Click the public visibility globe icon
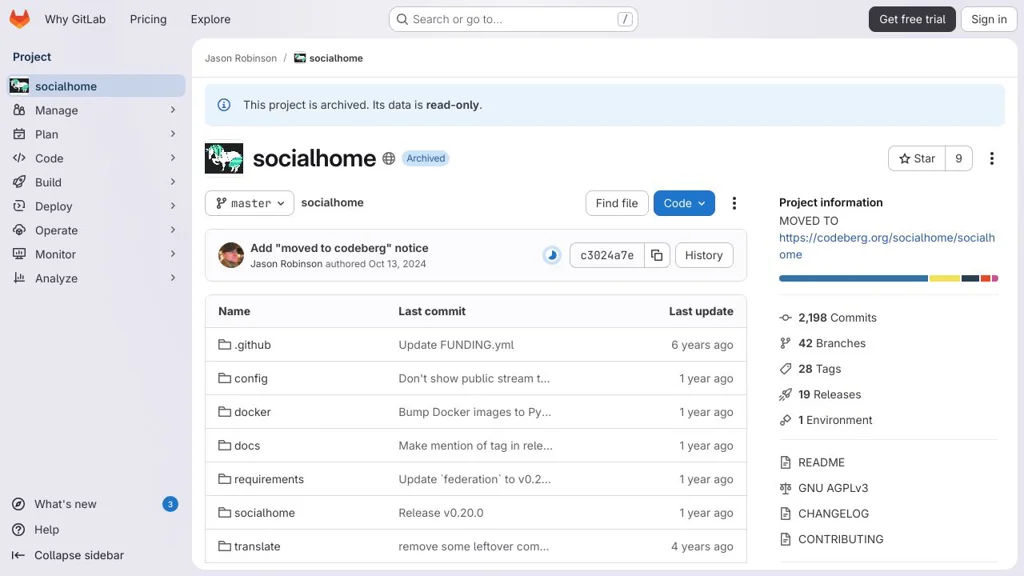Screen dimensions: 1024x576 pos(389,158)
